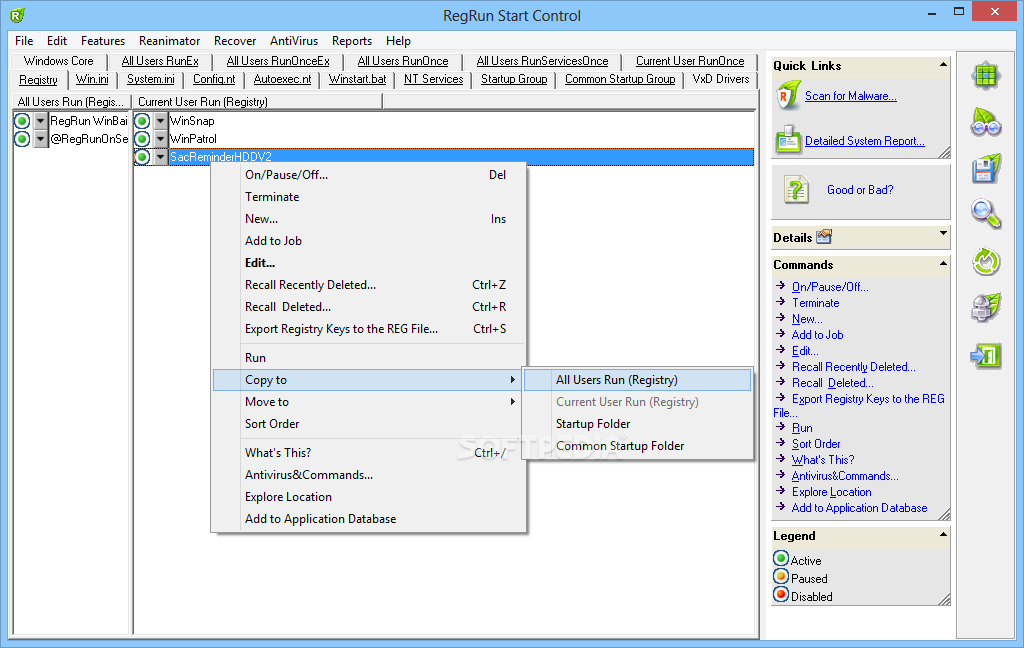
Task: Open dropdown arrow beside @RegRunOnSe
Action: point(40,139)
